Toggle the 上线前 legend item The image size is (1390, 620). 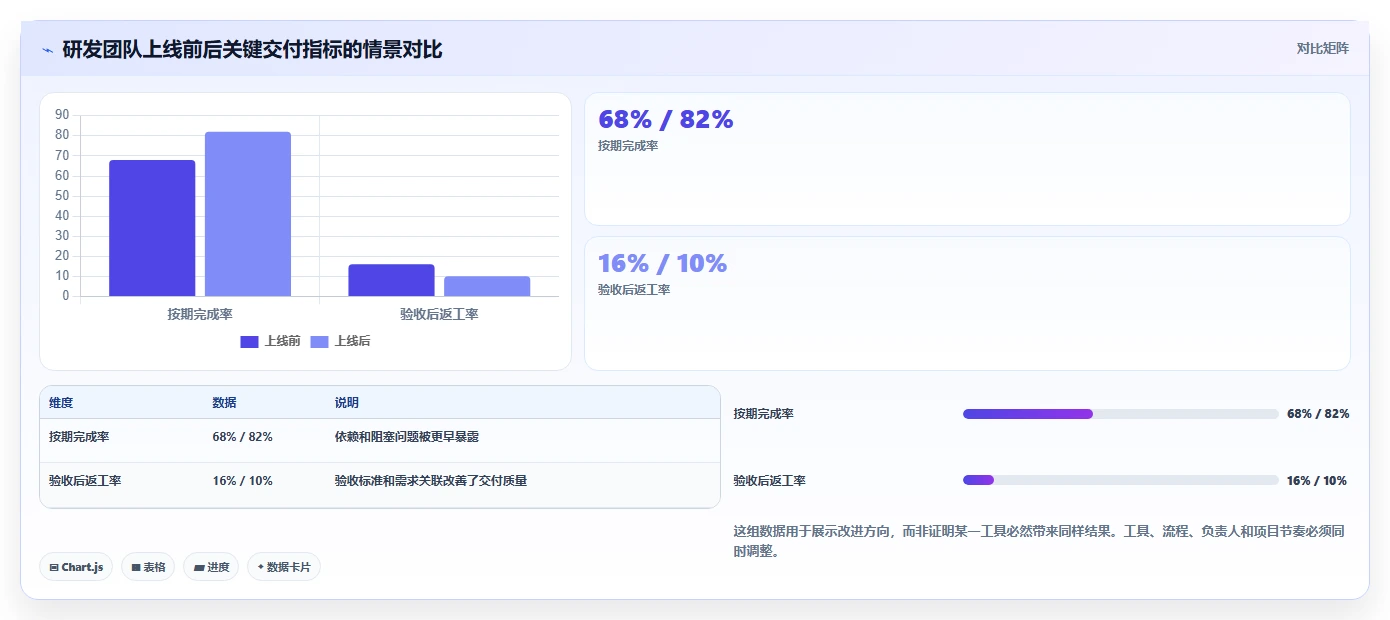click(270, 341)
